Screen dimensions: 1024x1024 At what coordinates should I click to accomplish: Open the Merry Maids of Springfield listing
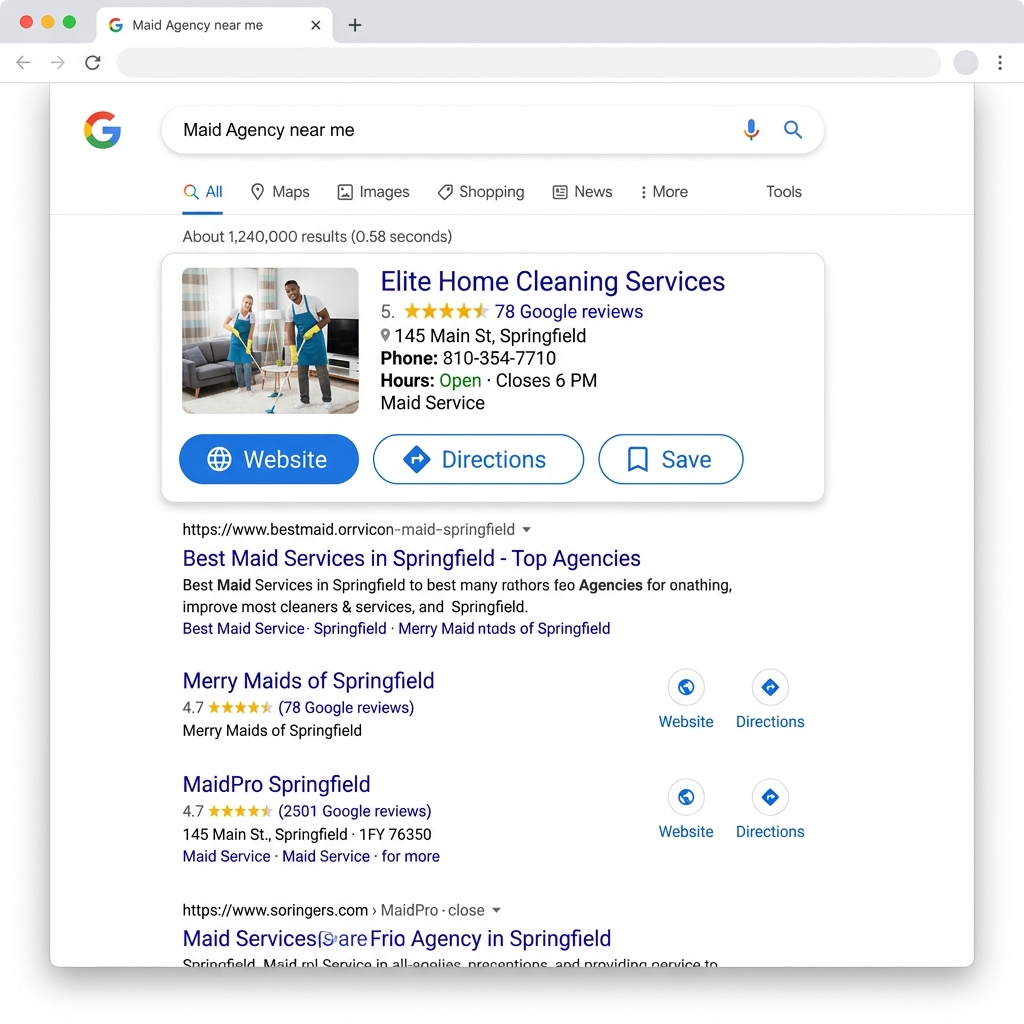(x=308, y=680)
